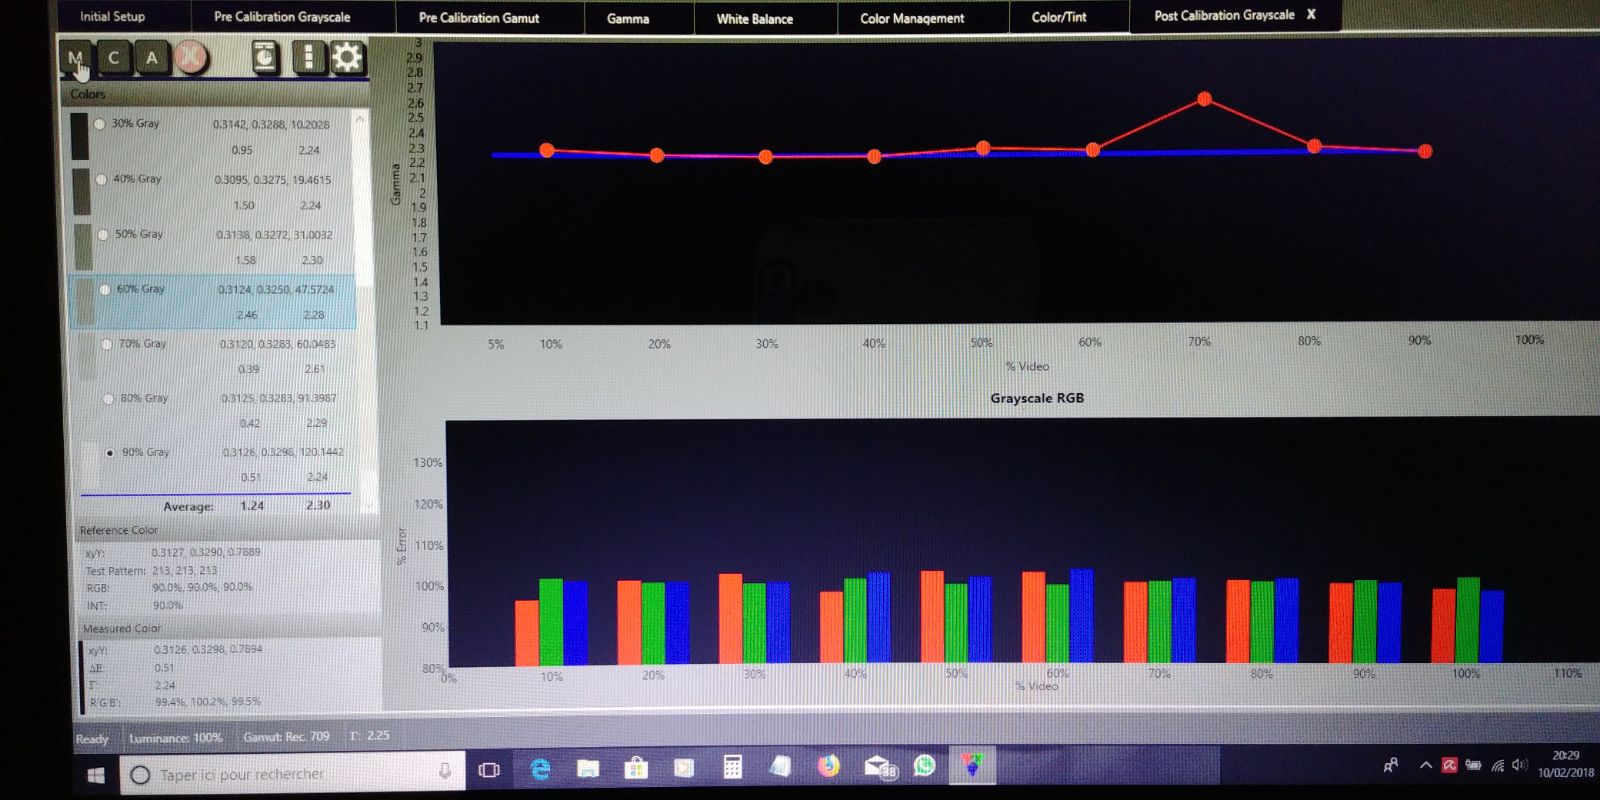Screen dimensions: 1600x800
Task: Stop measurement with the red X
Action: click(191, 58)
